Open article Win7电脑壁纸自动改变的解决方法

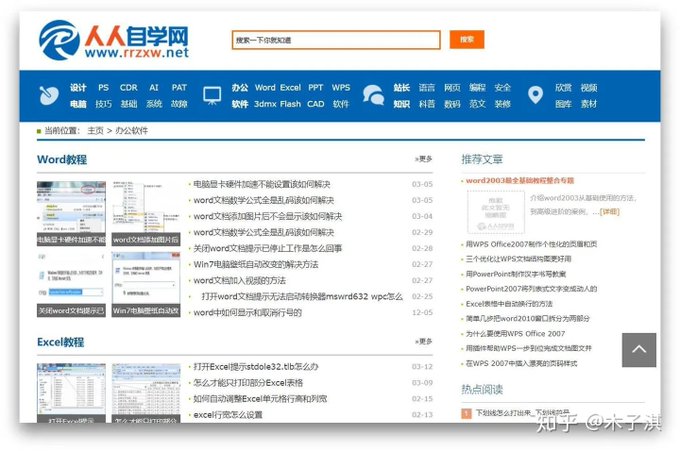(x=255, y=265)
